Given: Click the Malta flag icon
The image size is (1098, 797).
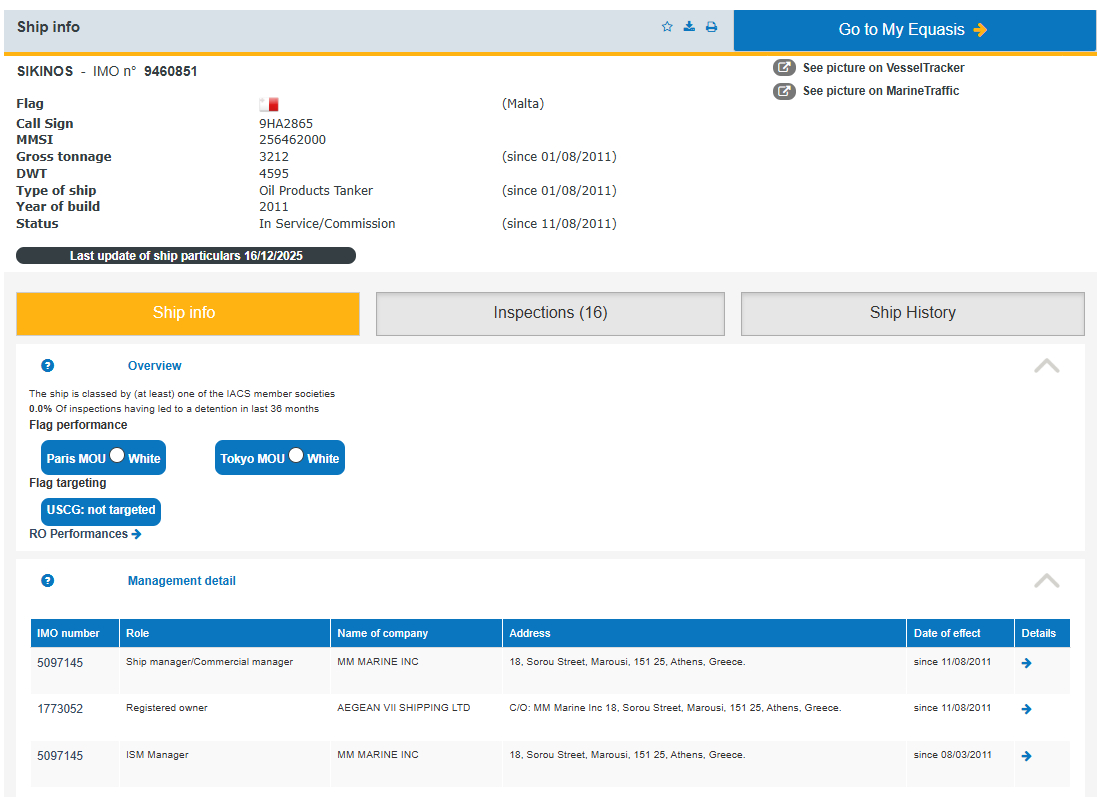Looking at the screenshot, I should click(268, 104).
